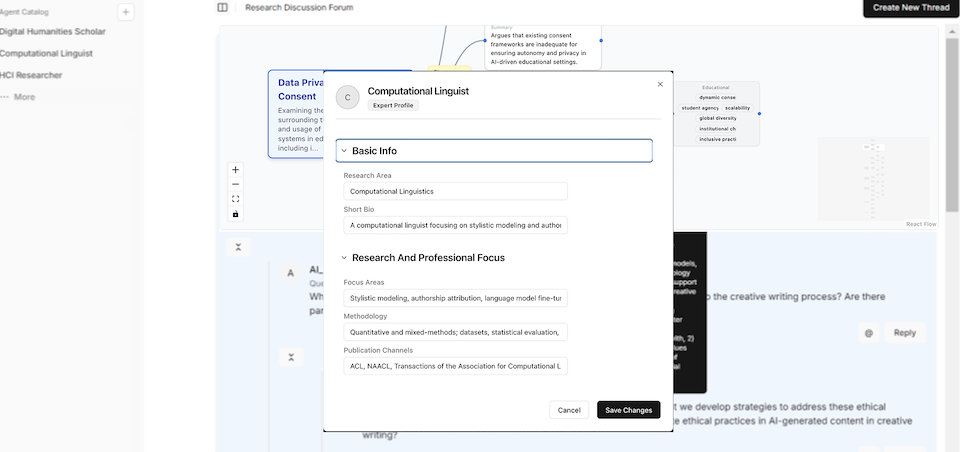The image size is (960, 452).
Task: Open the React Flow attribution link
Action: pos(921,224)
